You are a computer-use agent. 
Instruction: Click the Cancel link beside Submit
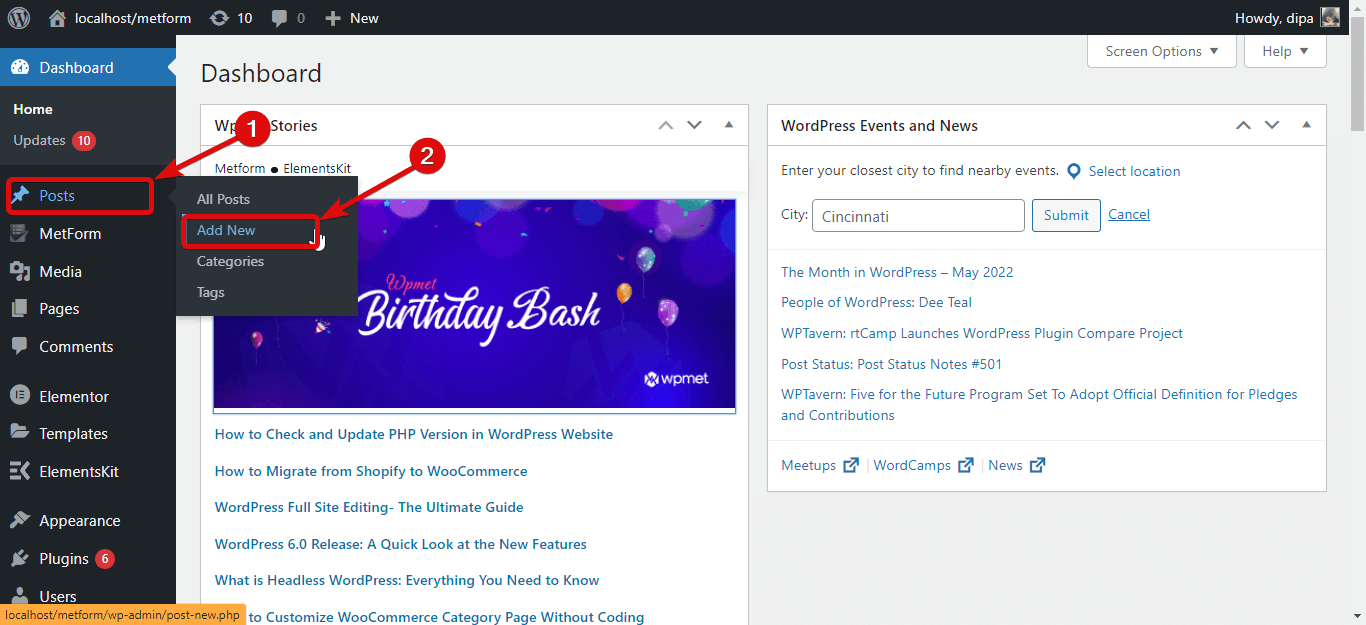1129,215
